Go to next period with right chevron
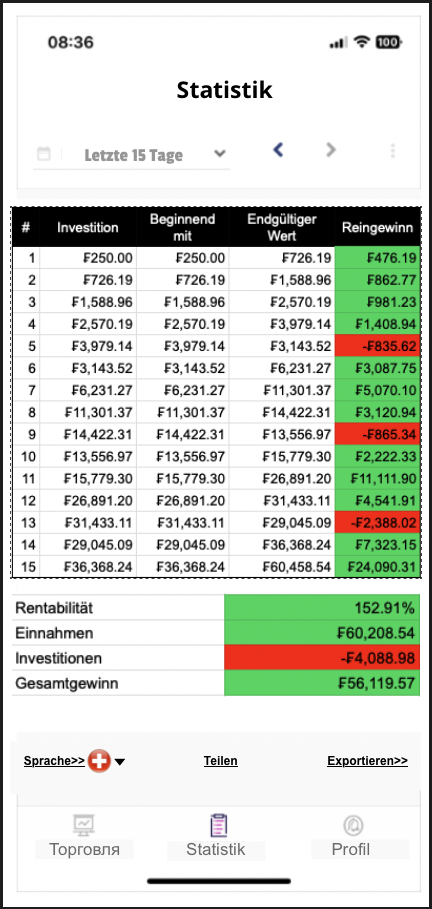 pos(331,150)
